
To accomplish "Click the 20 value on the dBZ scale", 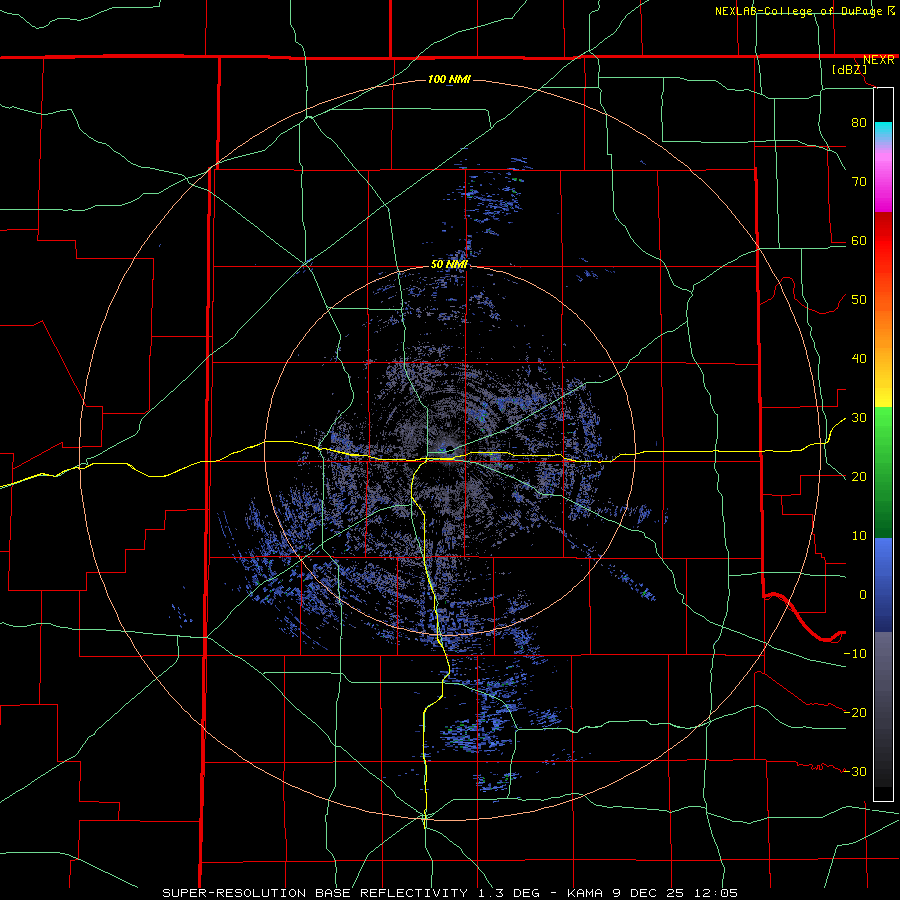I will coord(859,477).
